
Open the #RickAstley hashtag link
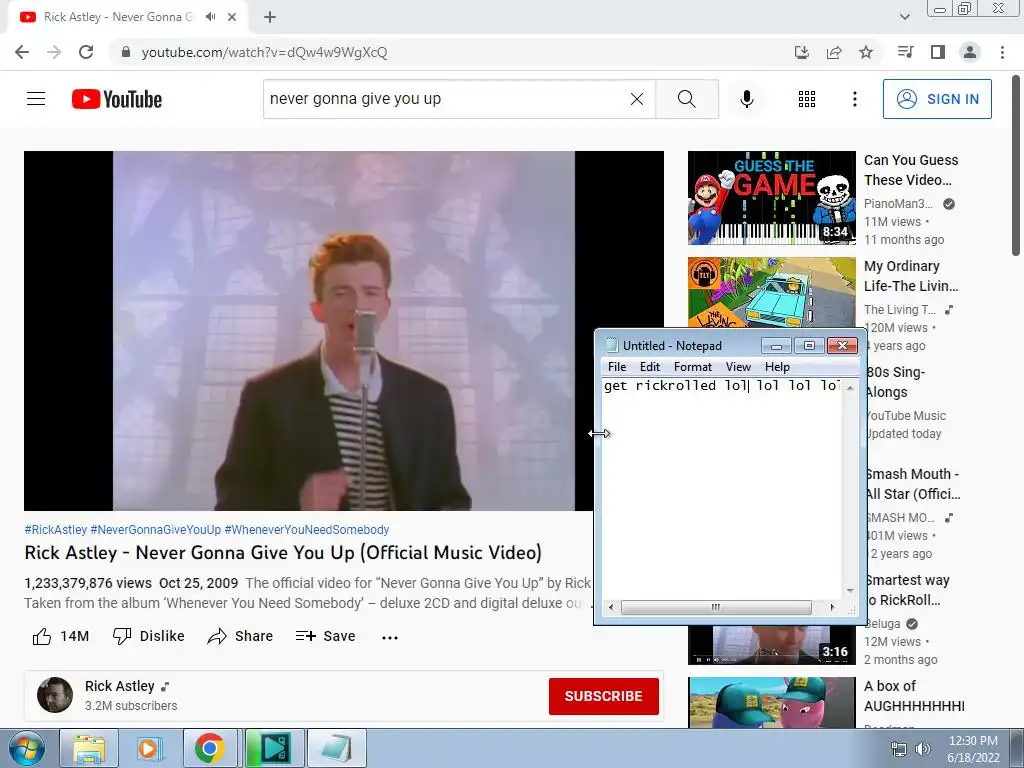point(56,530)
